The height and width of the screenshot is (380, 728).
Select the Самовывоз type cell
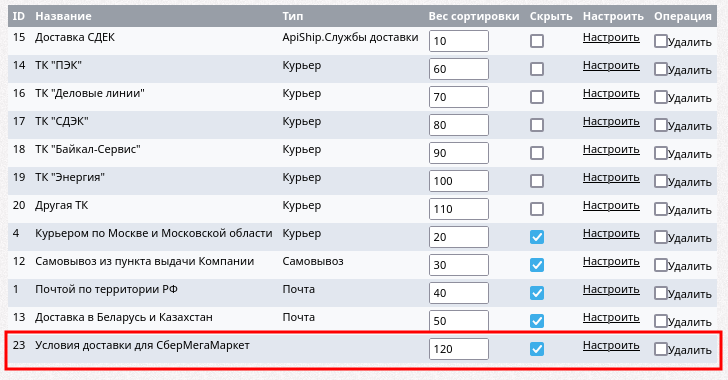[x=313, y=261]
